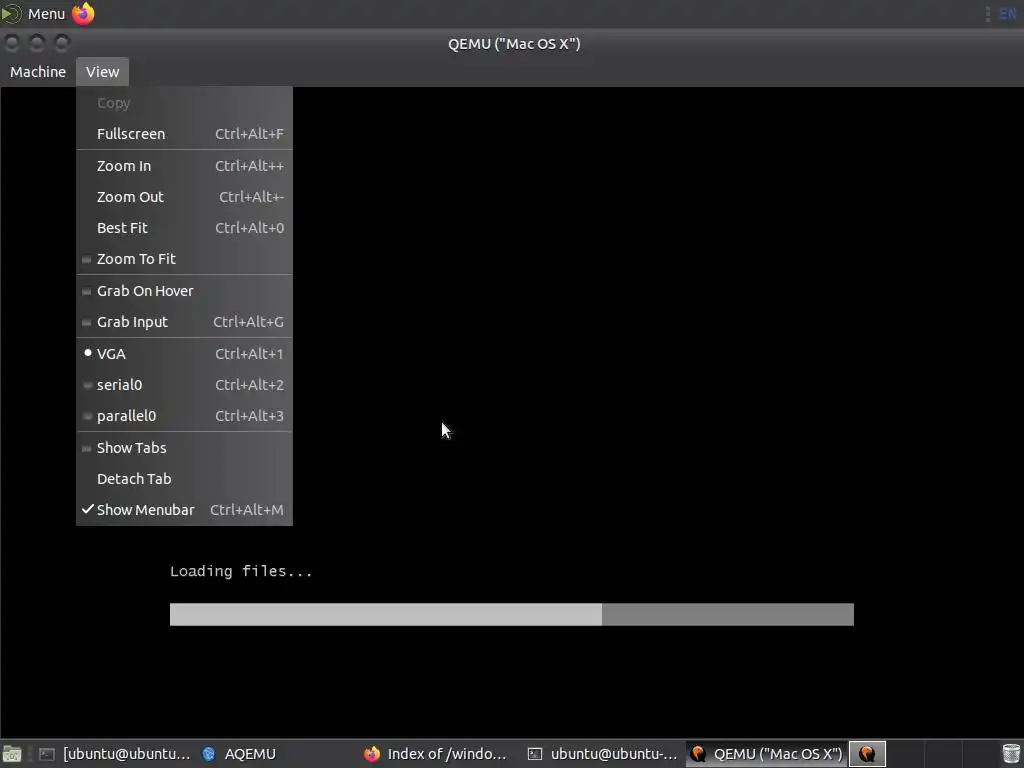The height and width of the screenshot is (768, 1024).
Task: Launch Firefox from top panel icon
Action: pyautogui.click(x=83, y=14)
